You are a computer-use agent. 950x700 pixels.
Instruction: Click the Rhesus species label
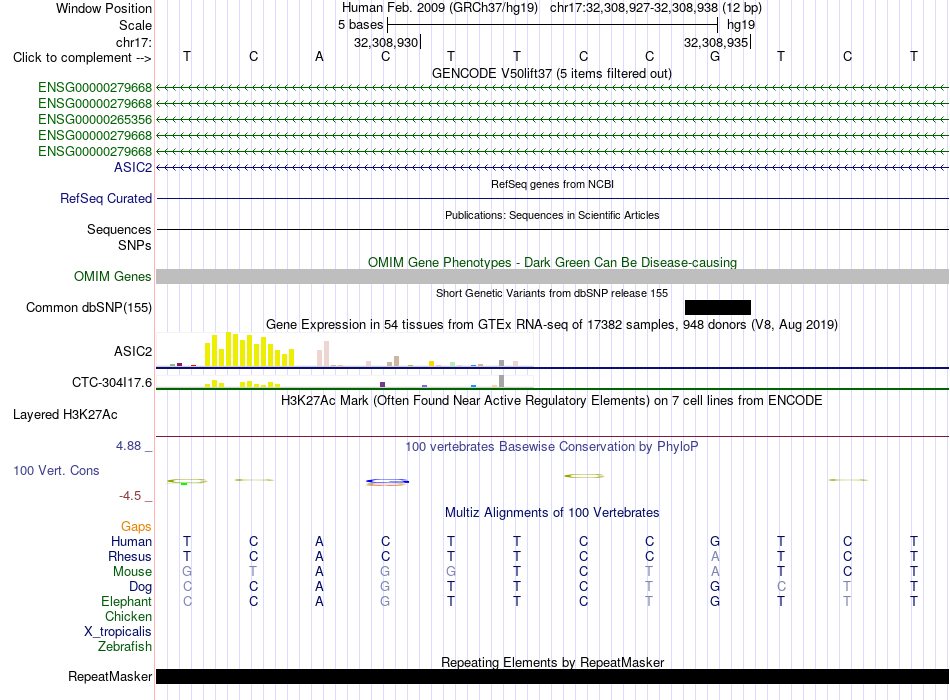click(x=130, y=556)
